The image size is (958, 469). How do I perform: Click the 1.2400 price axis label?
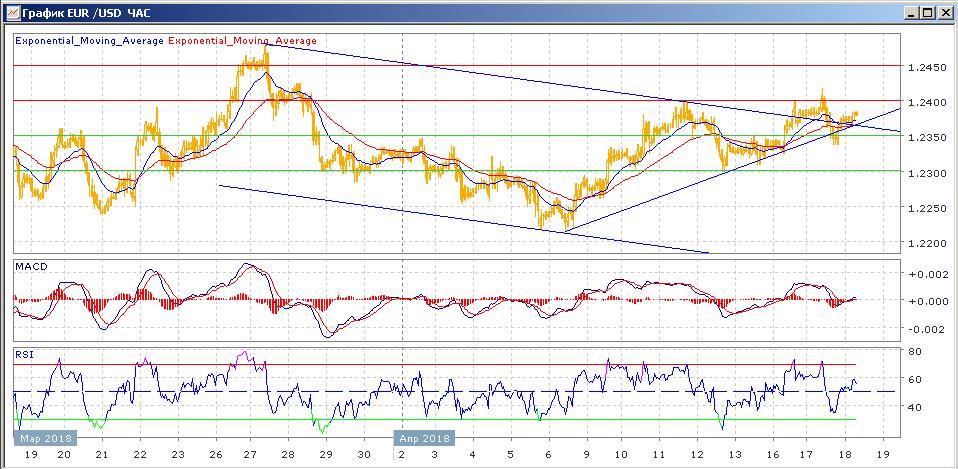[926, 102]
